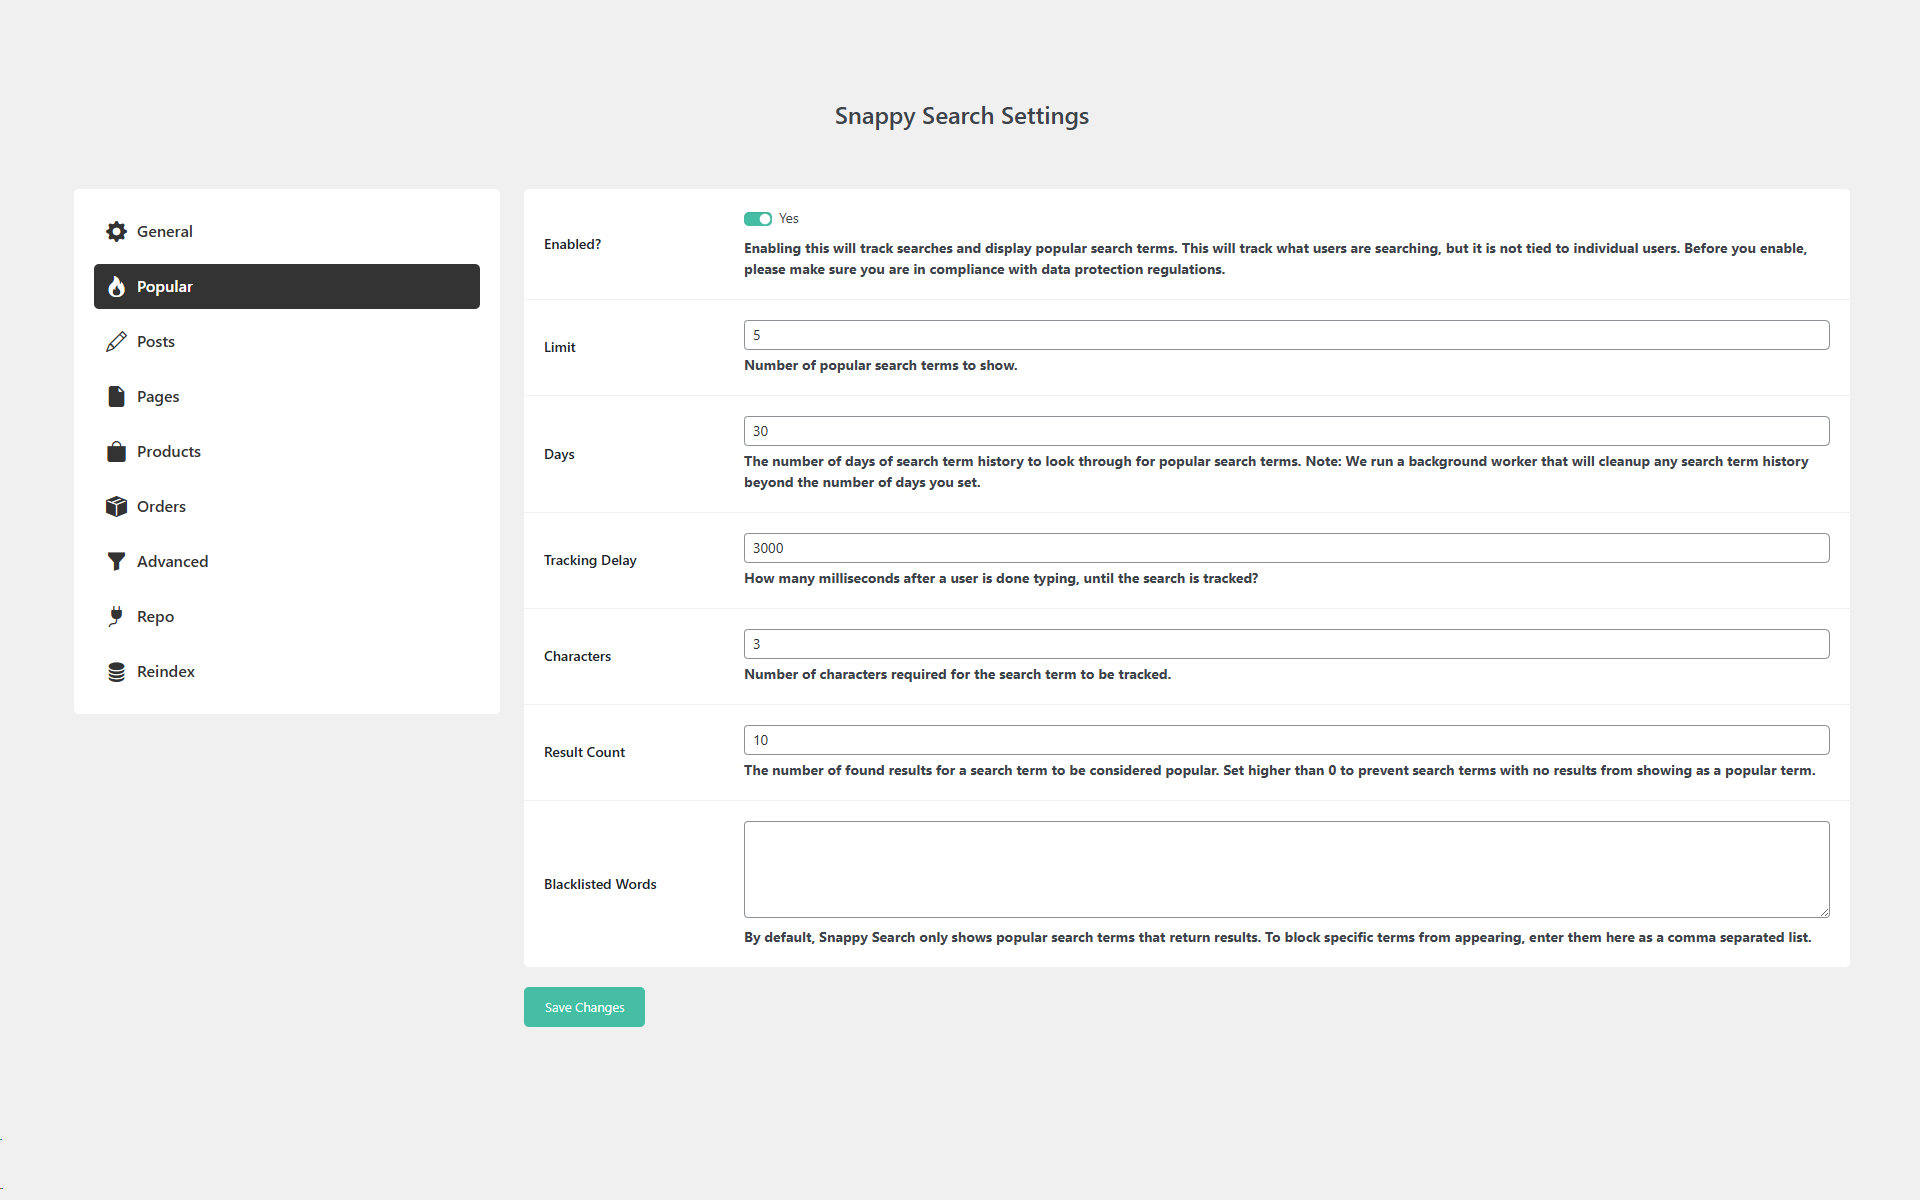The width and height of the screenshot is (1920, 1200).
Task: Click the Posts pencil icon
Action: point(117,341)
